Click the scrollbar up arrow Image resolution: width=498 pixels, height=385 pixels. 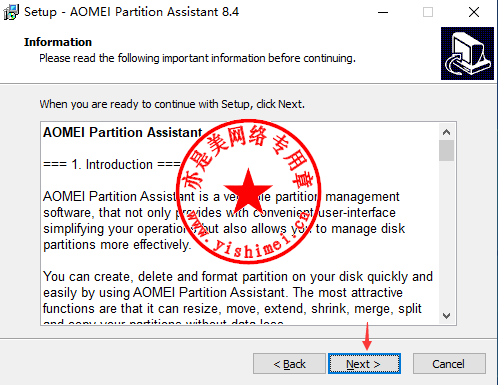(x=446, y=132)
